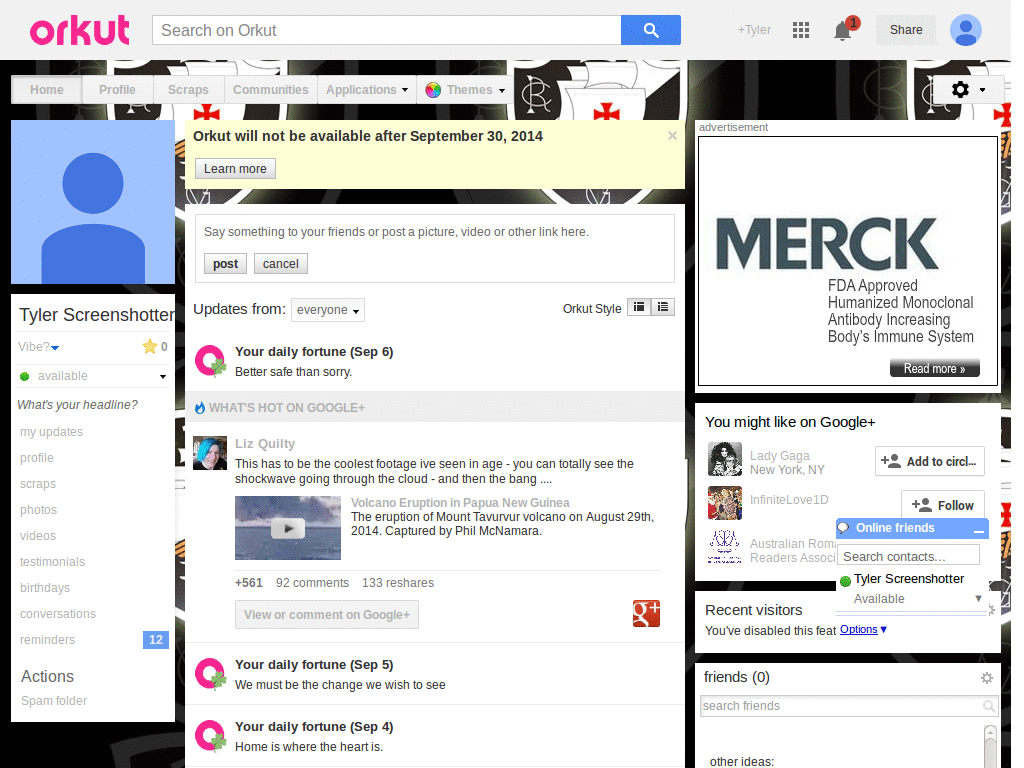Focus the Search contacts field
The image size is (1024, 768).
coord(908,556)
